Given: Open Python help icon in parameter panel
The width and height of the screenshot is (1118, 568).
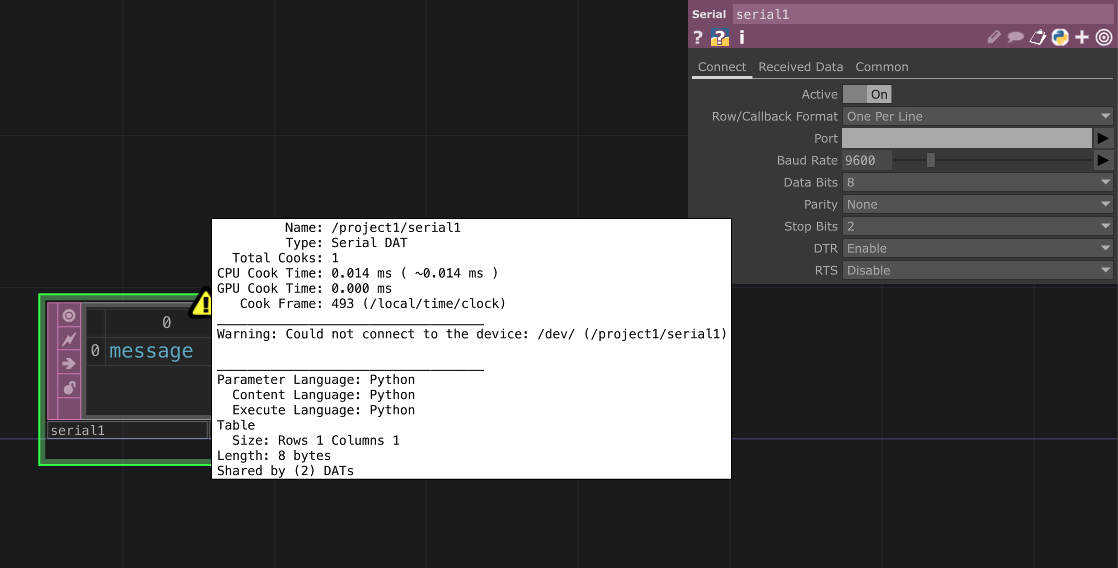Looking at the screenshot, I should pos(720,38).
